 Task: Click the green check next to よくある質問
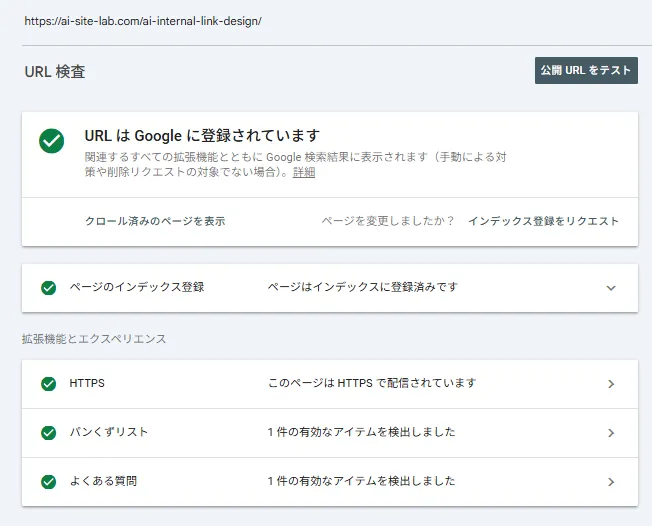click(x=49, y=482)
